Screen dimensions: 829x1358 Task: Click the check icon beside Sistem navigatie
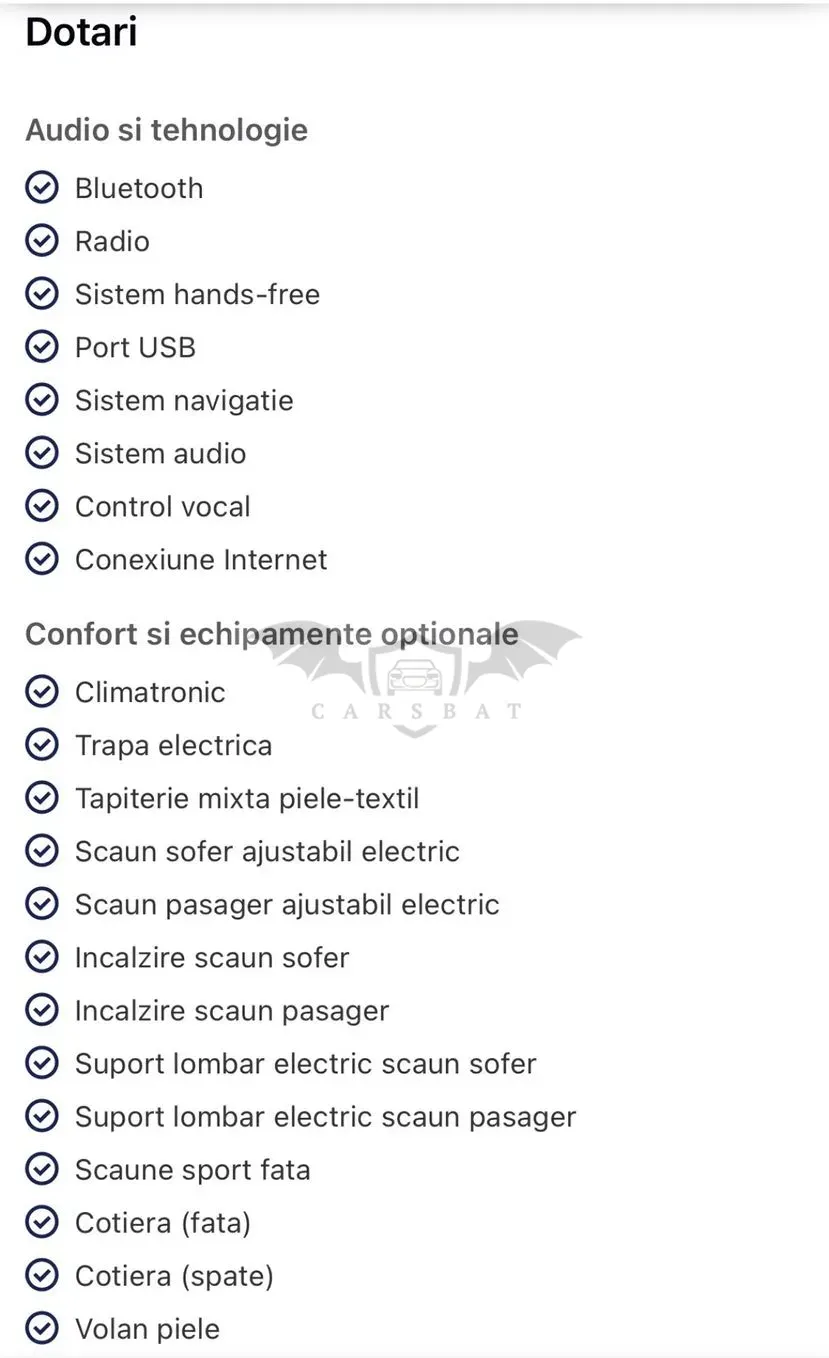click(42, 400)
